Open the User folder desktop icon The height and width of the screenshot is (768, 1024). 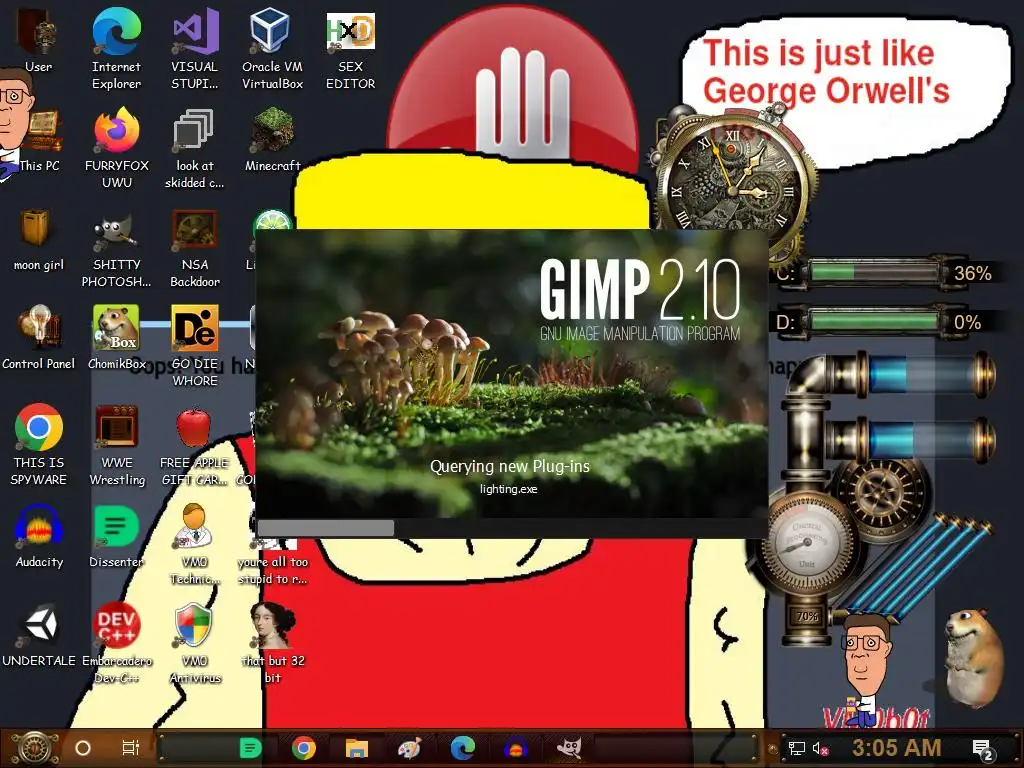click(39, 40)
